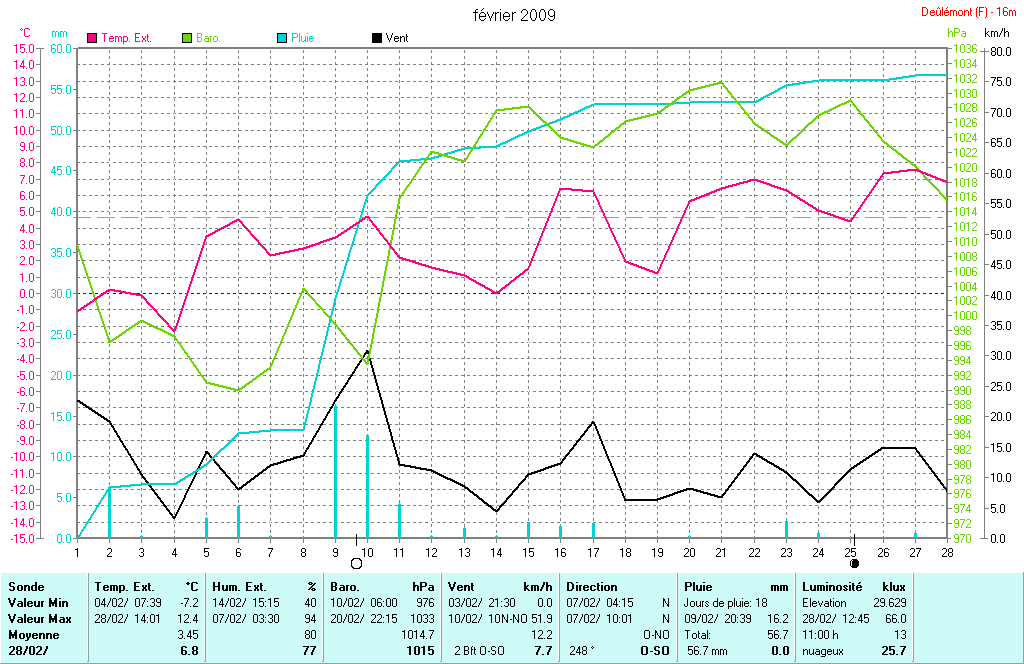Click the cyan Pluie legend square

click(x=282, y=38)
